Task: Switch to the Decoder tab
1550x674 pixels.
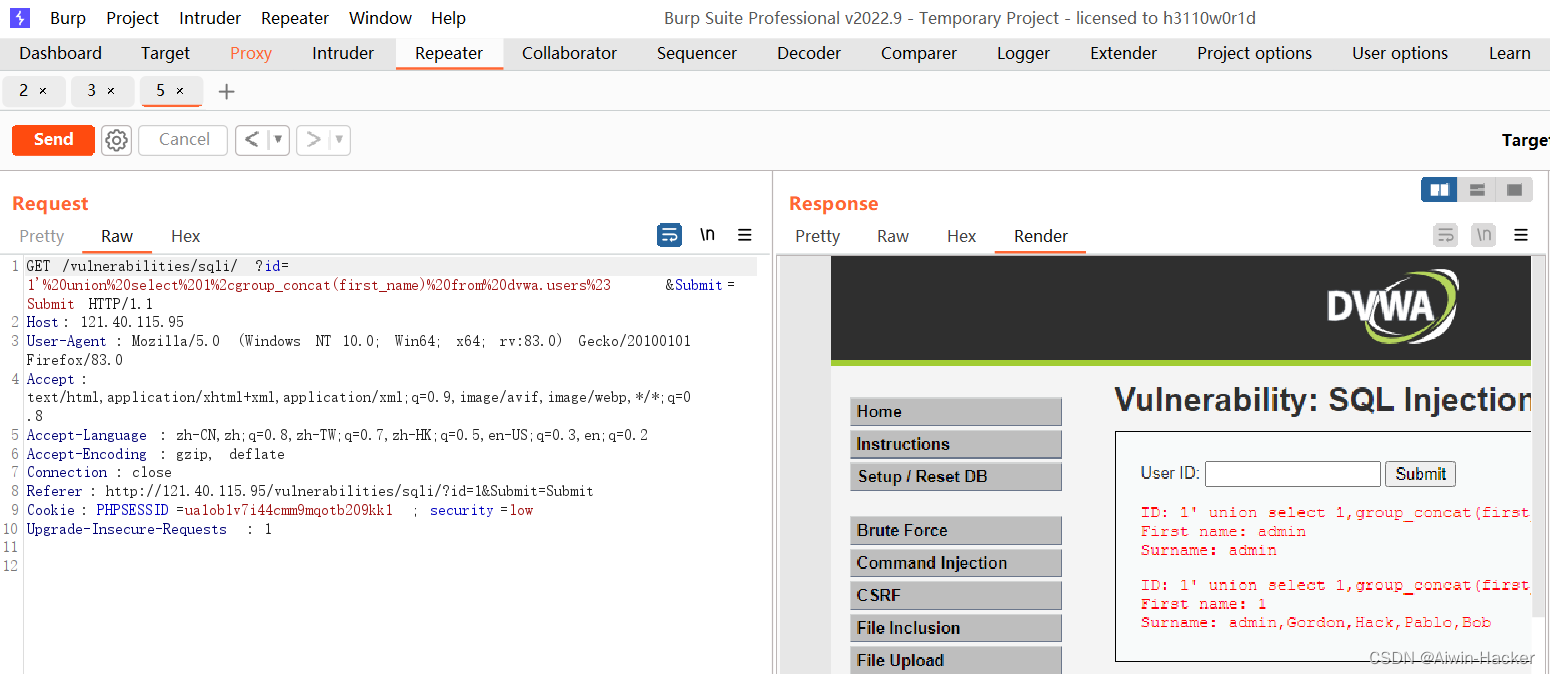Action: point(809,54)
